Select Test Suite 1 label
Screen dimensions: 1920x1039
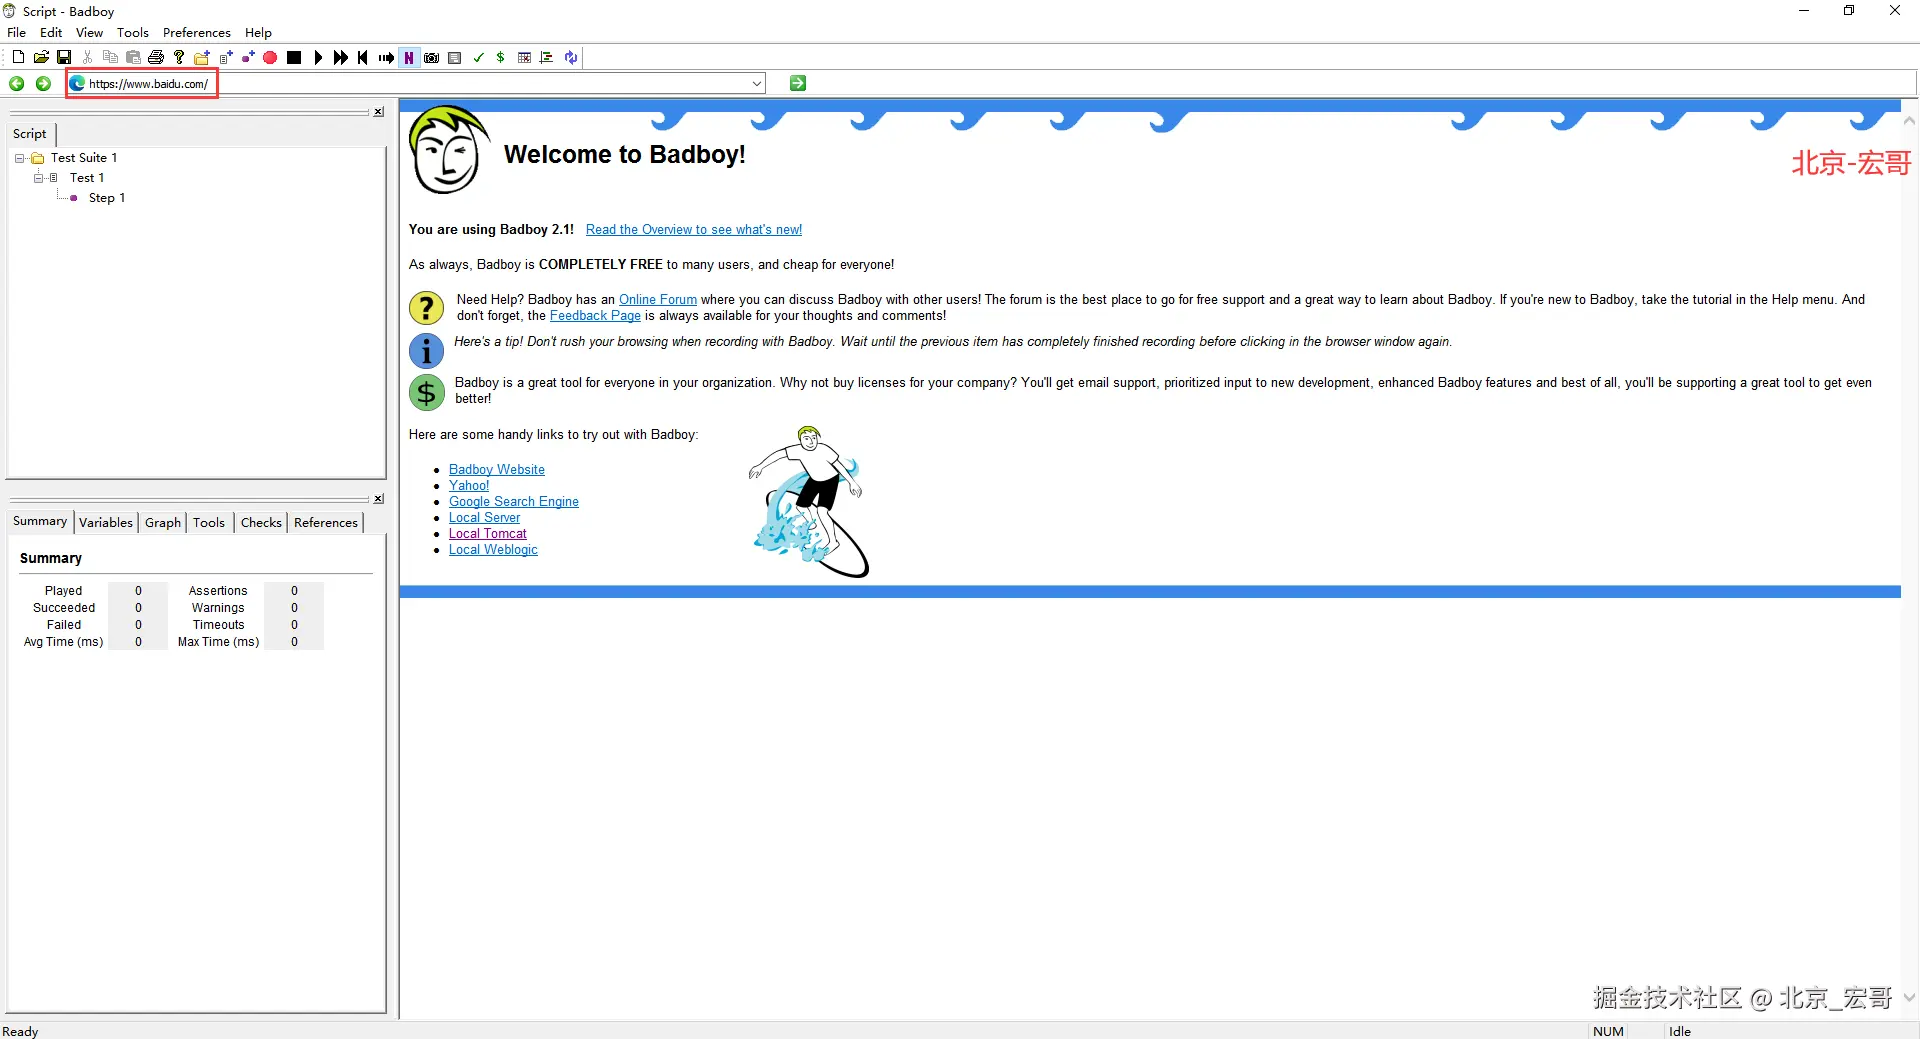84,158
